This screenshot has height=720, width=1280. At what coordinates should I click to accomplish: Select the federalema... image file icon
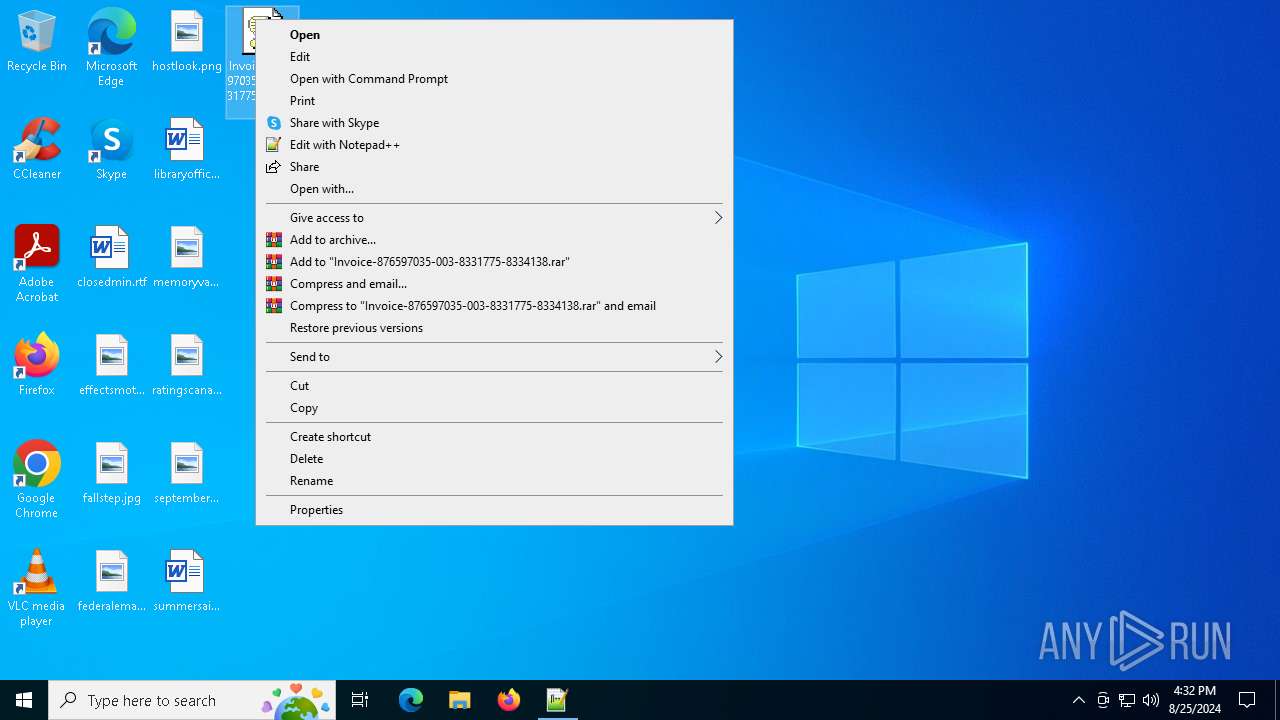[x=111, y=582]
